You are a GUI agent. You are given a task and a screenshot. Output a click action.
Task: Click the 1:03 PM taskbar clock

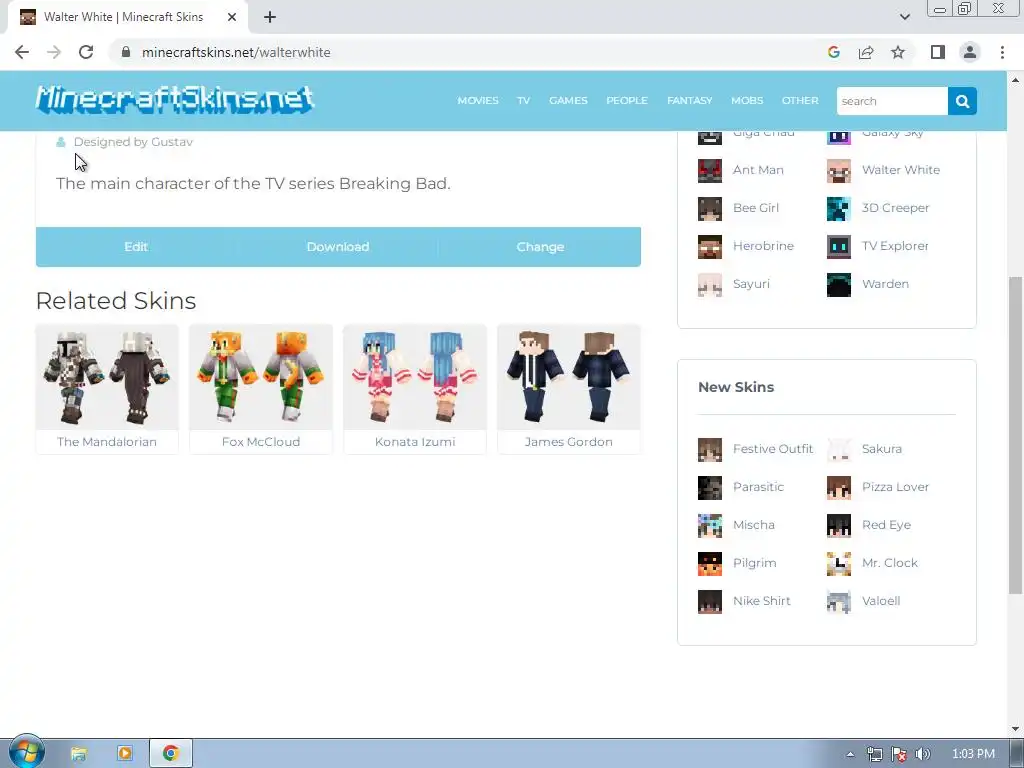[x=973, y=754]
